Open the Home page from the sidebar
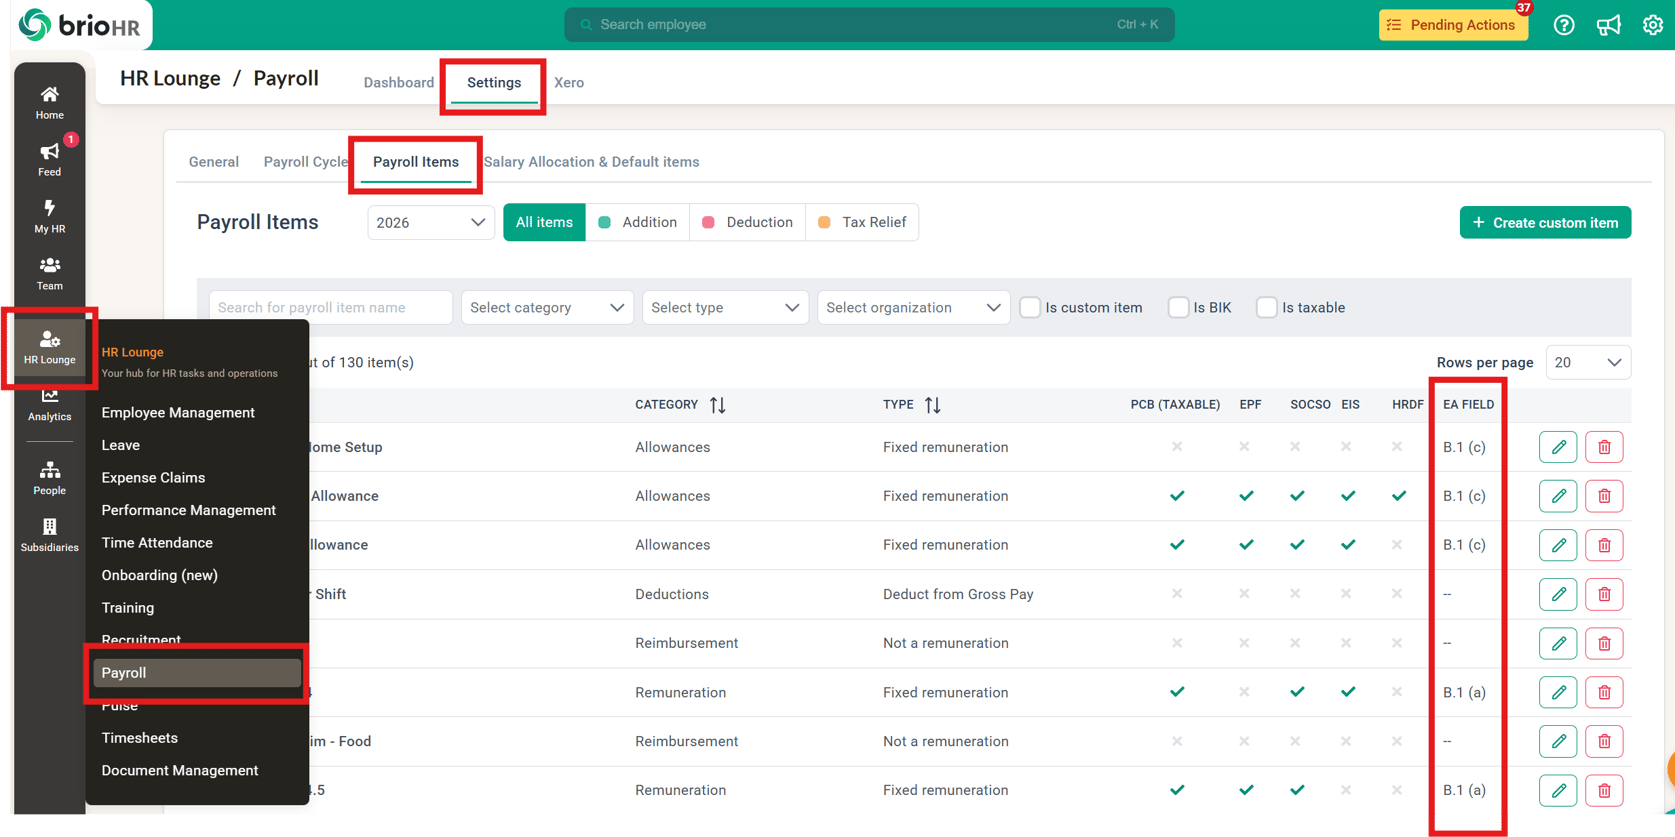The height and width of the screenshot is (837, 1675). (49, 102)
